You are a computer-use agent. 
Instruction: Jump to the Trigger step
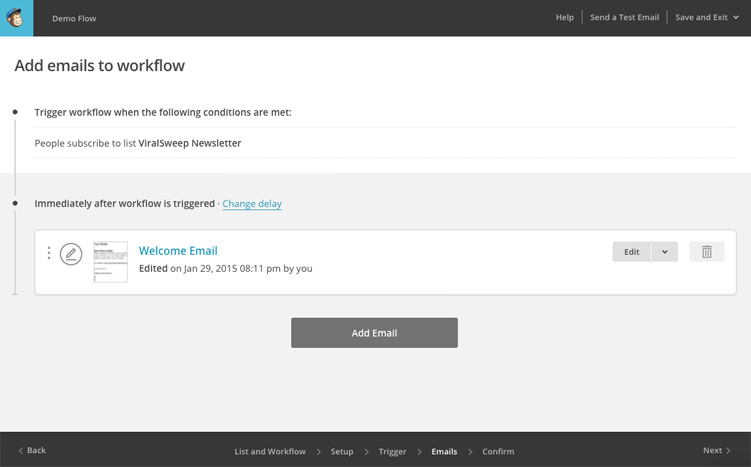coord(392,451)
